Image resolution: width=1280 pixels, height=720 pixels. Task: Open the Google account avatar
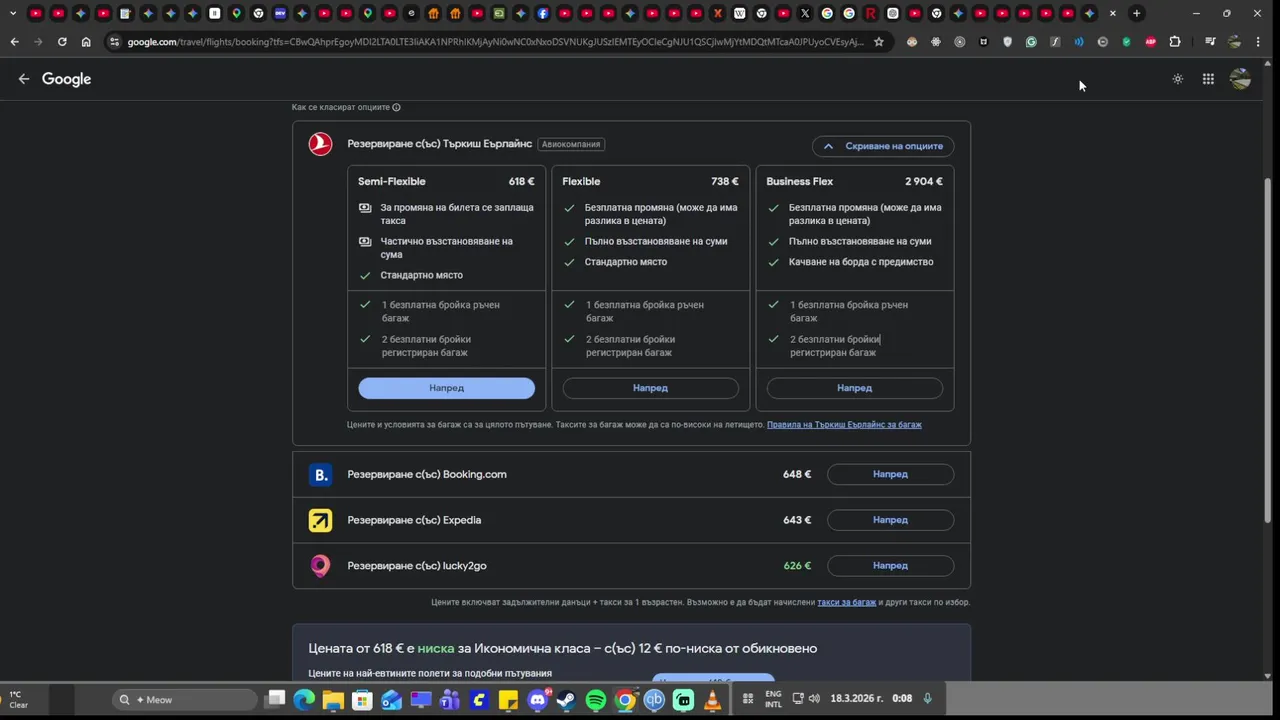point(1241,79)
